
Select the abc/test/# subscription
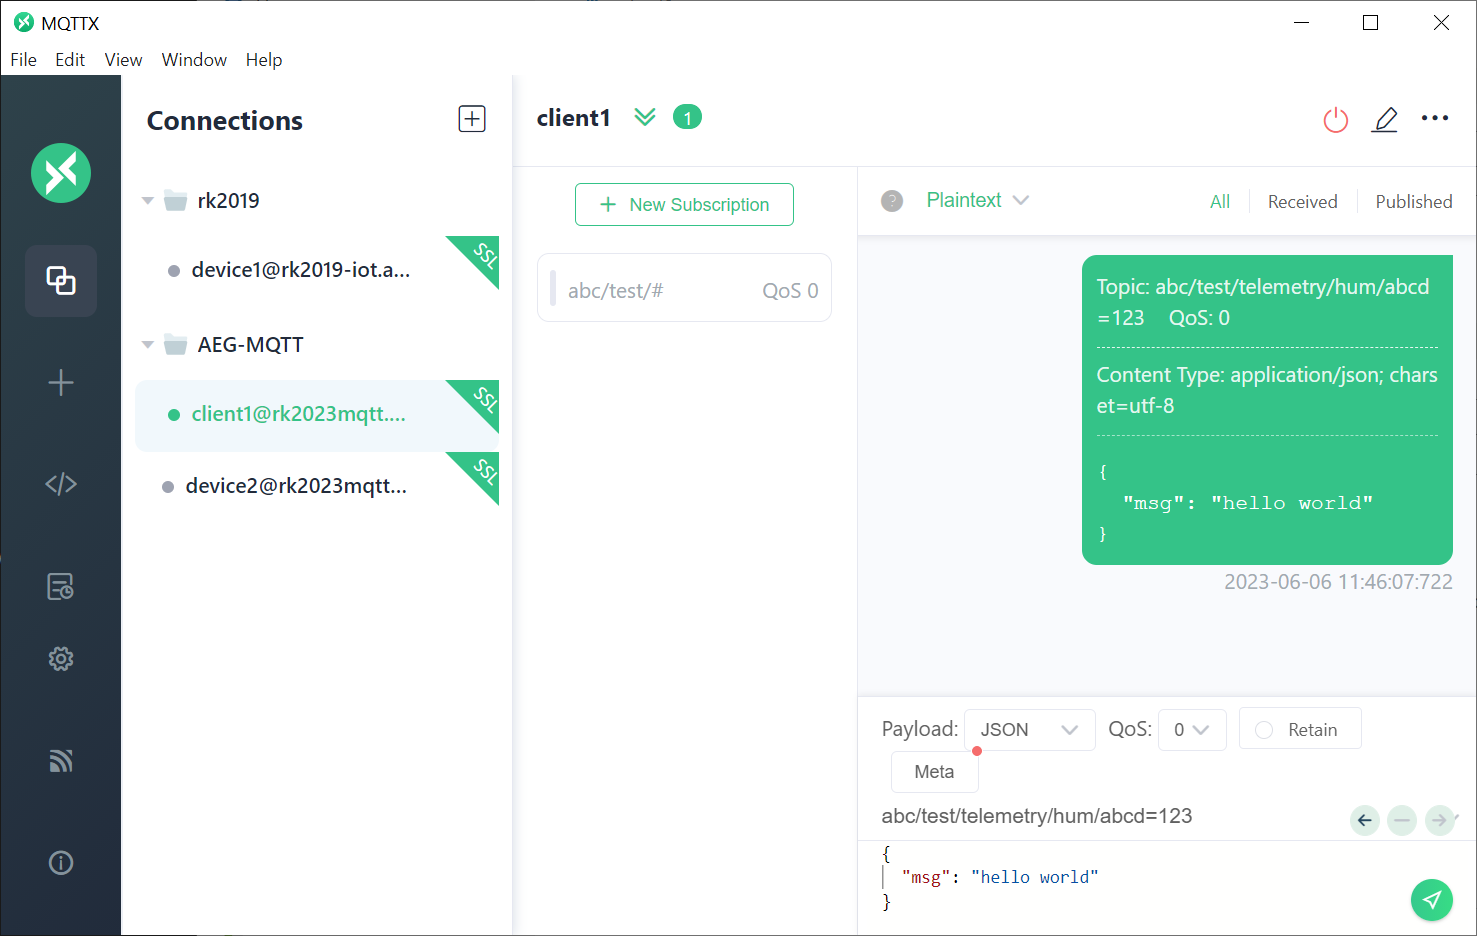(x=684, y=288)
